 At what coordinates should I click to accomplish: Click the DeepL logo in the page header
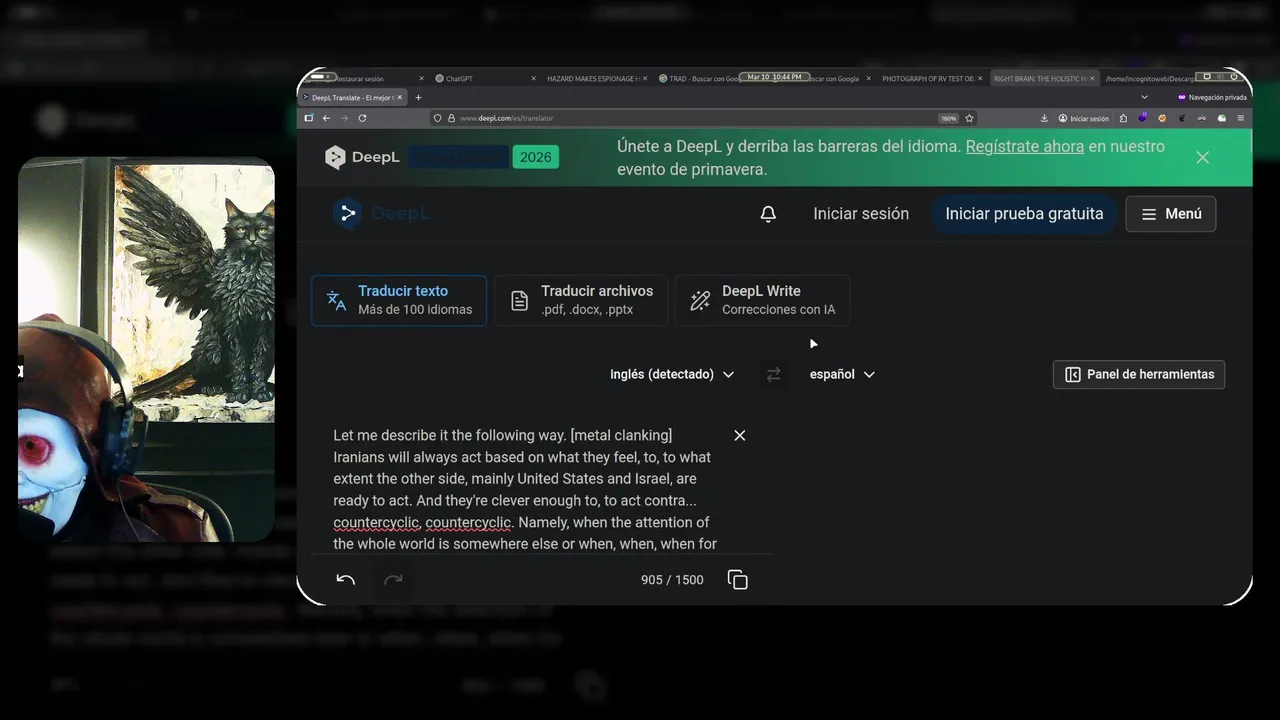tap(381, 213)
